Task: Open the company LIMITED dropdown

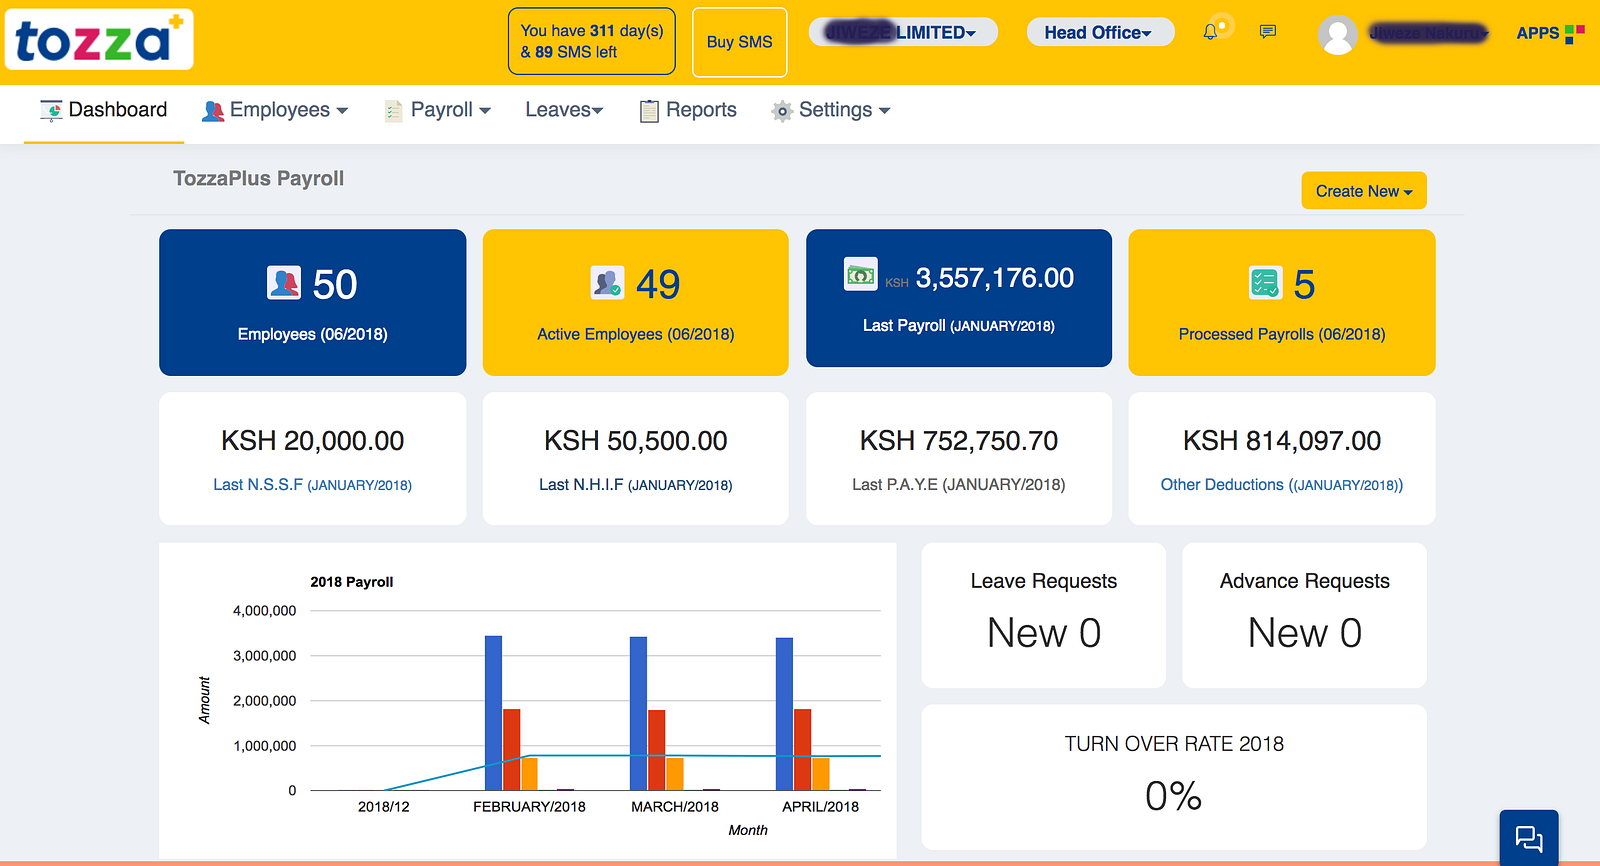Action: [903, 32]
